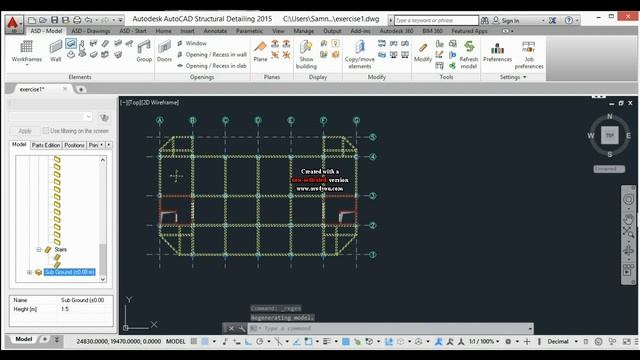Click the search binoculars icon
This screenshot has width=640, height=360.
484,20
